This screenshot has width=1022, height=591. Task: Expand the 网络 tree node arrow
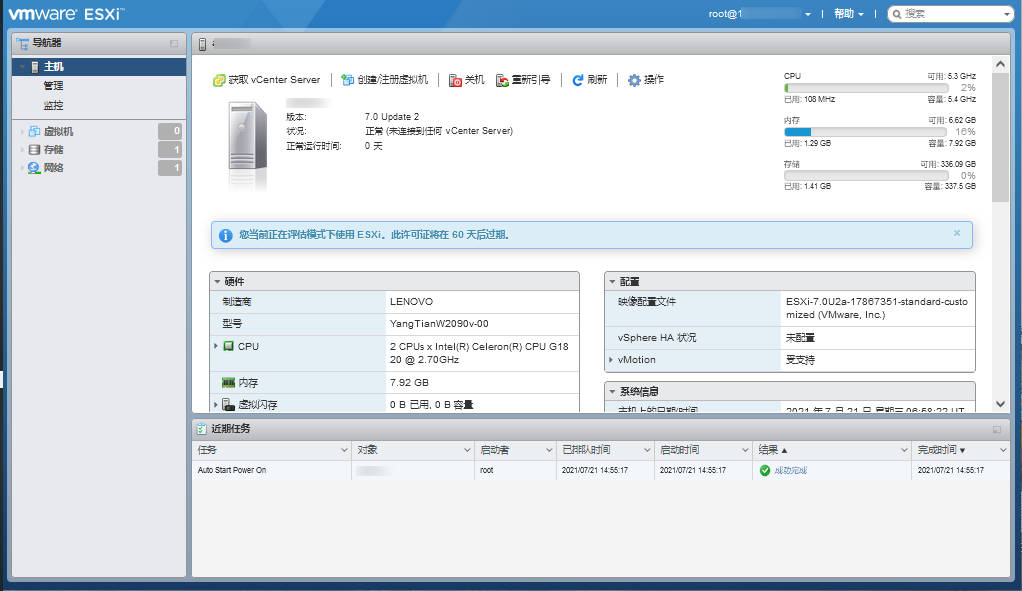coord(22,168)
